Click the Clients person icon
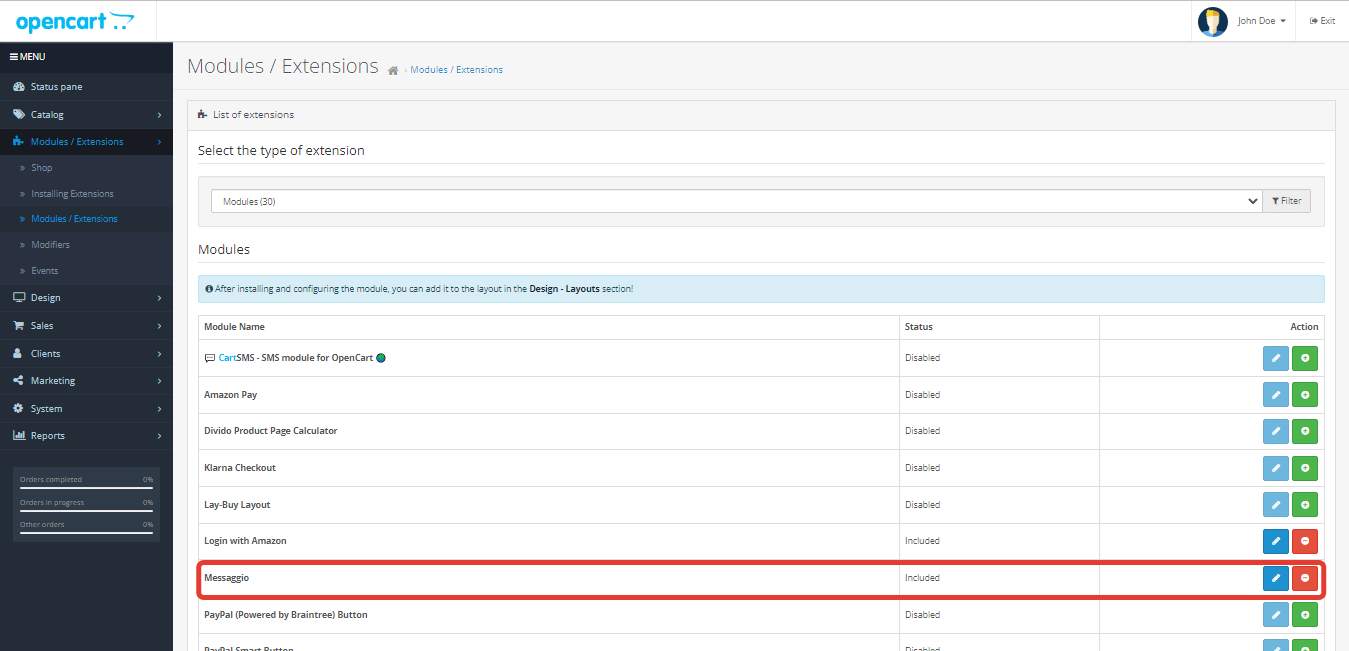1349x651 pixels. click(18, 354)
